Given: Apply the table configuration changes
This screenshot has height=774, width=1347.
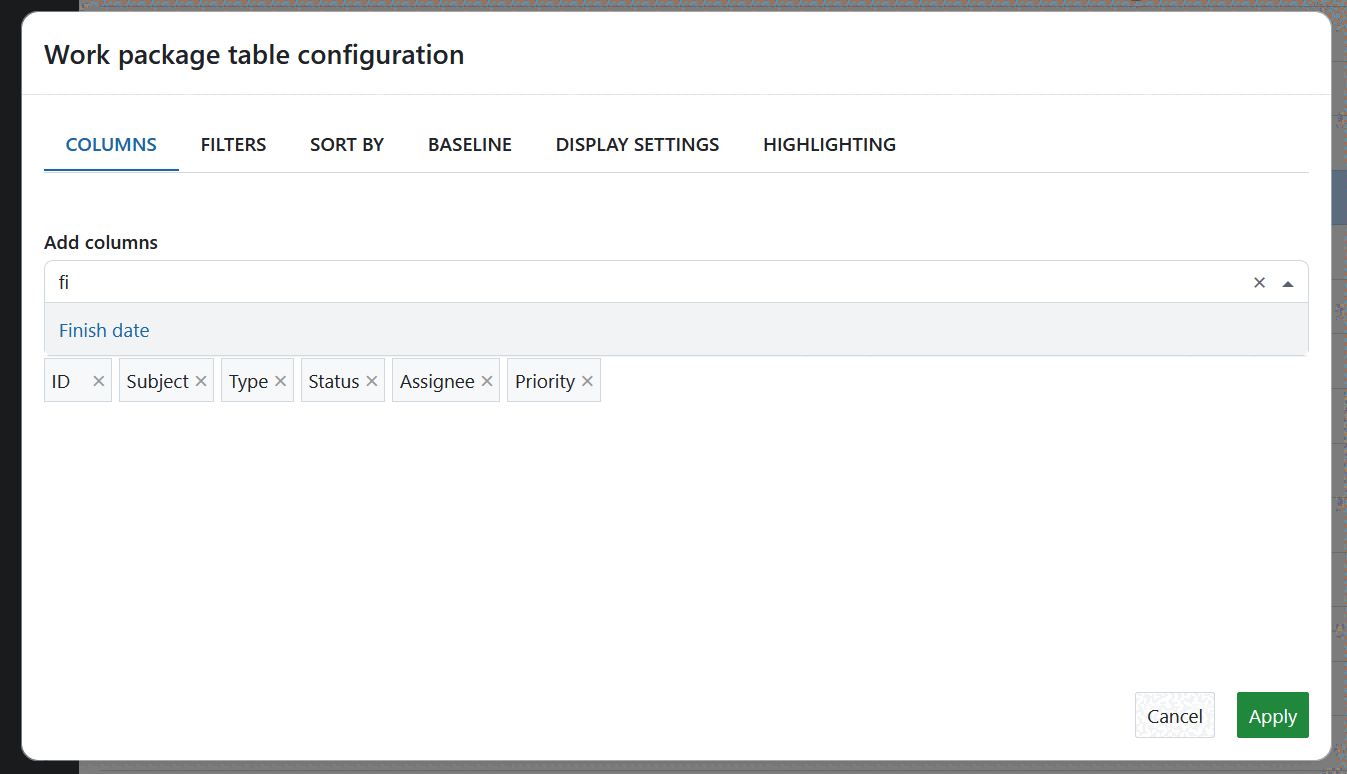Looking at the screenshot, I should click(1272, 715).
